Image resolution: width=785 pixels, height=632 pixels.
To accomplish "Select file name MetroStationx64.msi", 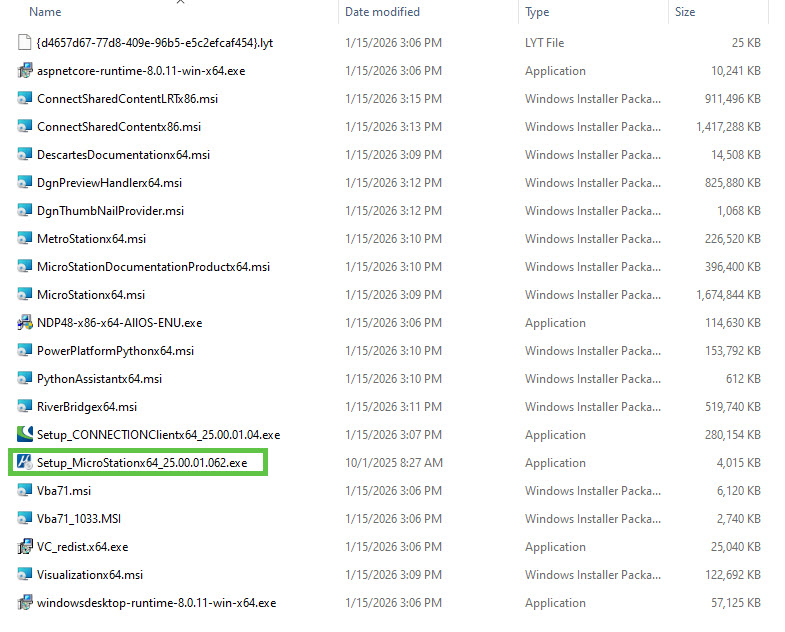I will pyautogui.click(x=92, y=239).
